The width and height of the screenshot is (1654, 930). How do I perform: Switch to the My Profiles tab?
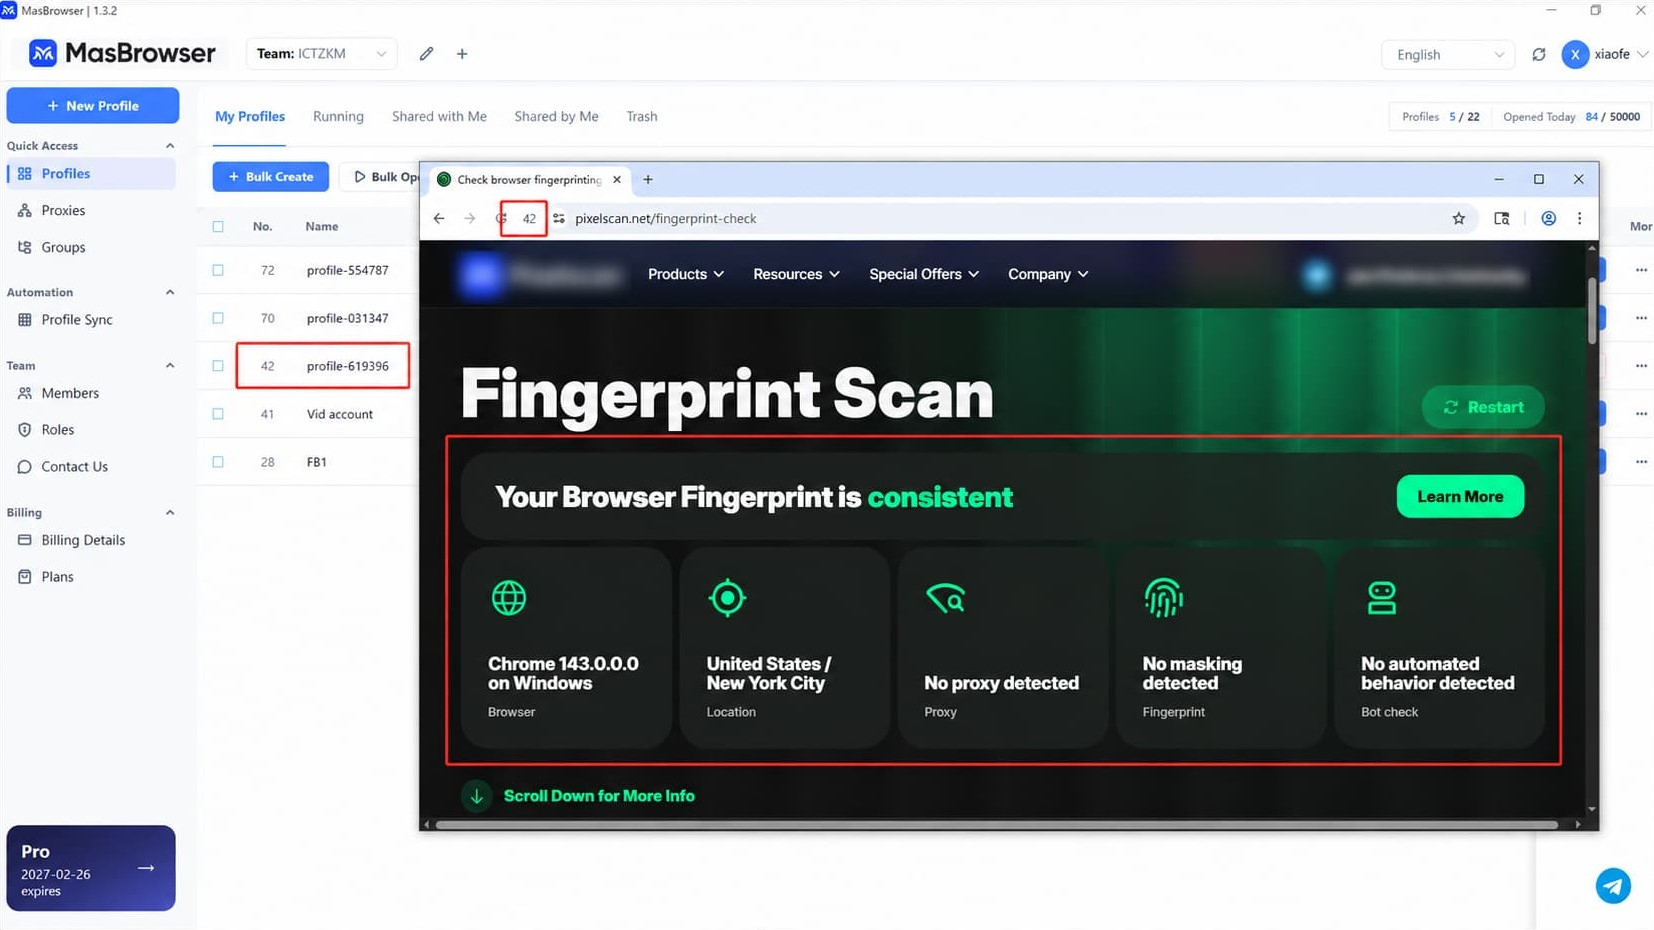point(250,117)
